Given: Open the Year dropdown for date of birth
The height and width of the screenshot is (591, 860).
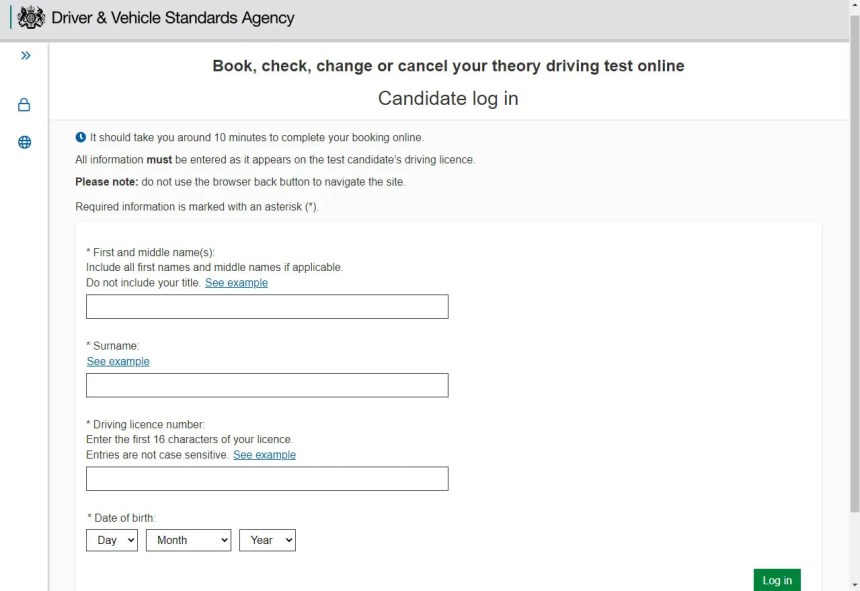Looking at the screenshot, I should 267,540.
